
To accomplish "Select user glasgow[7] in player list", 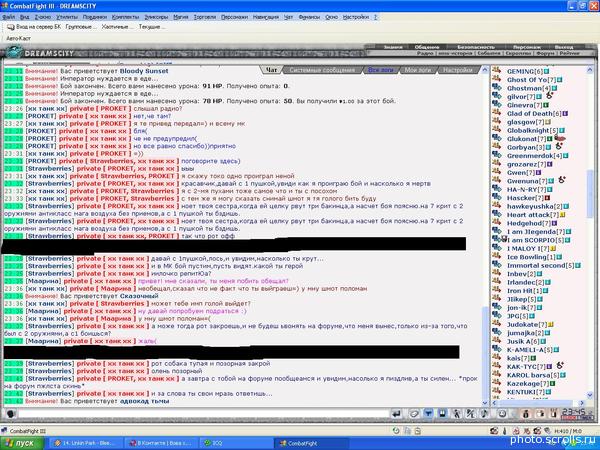I will pos(525,122).
